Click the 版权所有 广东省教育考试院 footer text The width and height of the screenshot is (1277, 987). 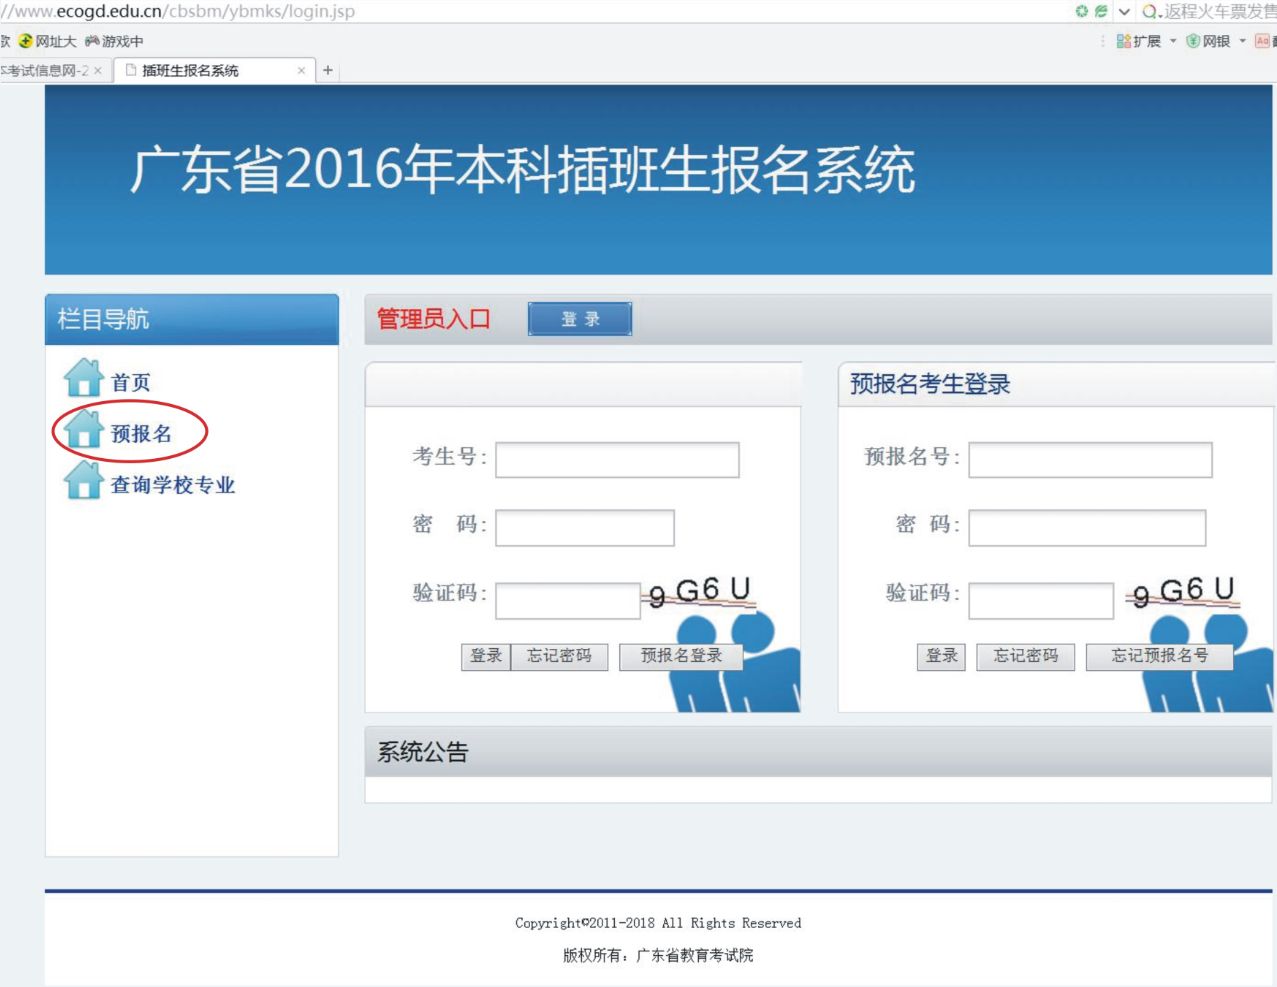click(658, 955)
